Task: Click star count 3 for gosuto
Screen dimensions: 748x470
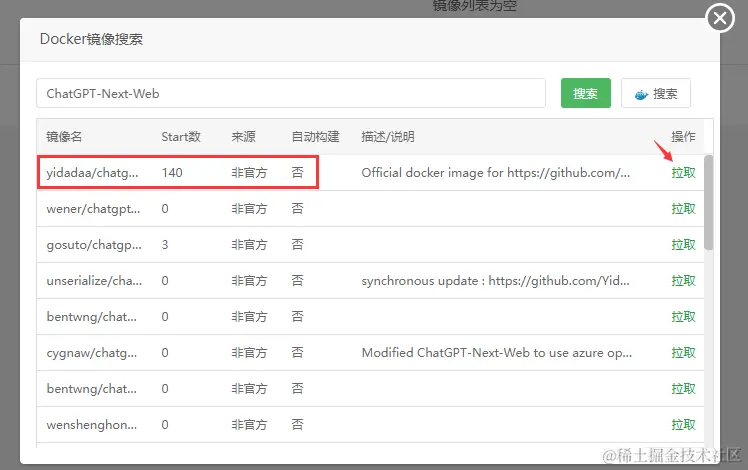Action: (x=165, y=245)
